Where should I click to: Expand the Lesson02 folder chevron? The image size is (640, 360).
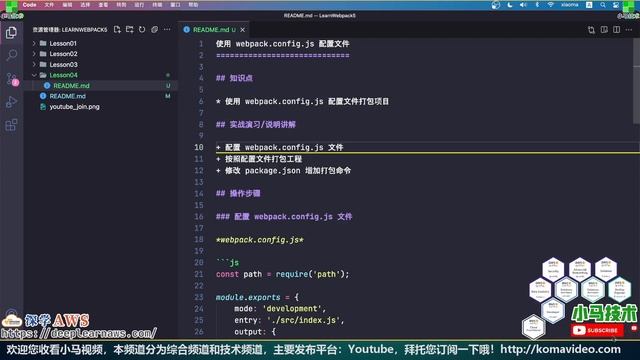[x=34, y=54]
